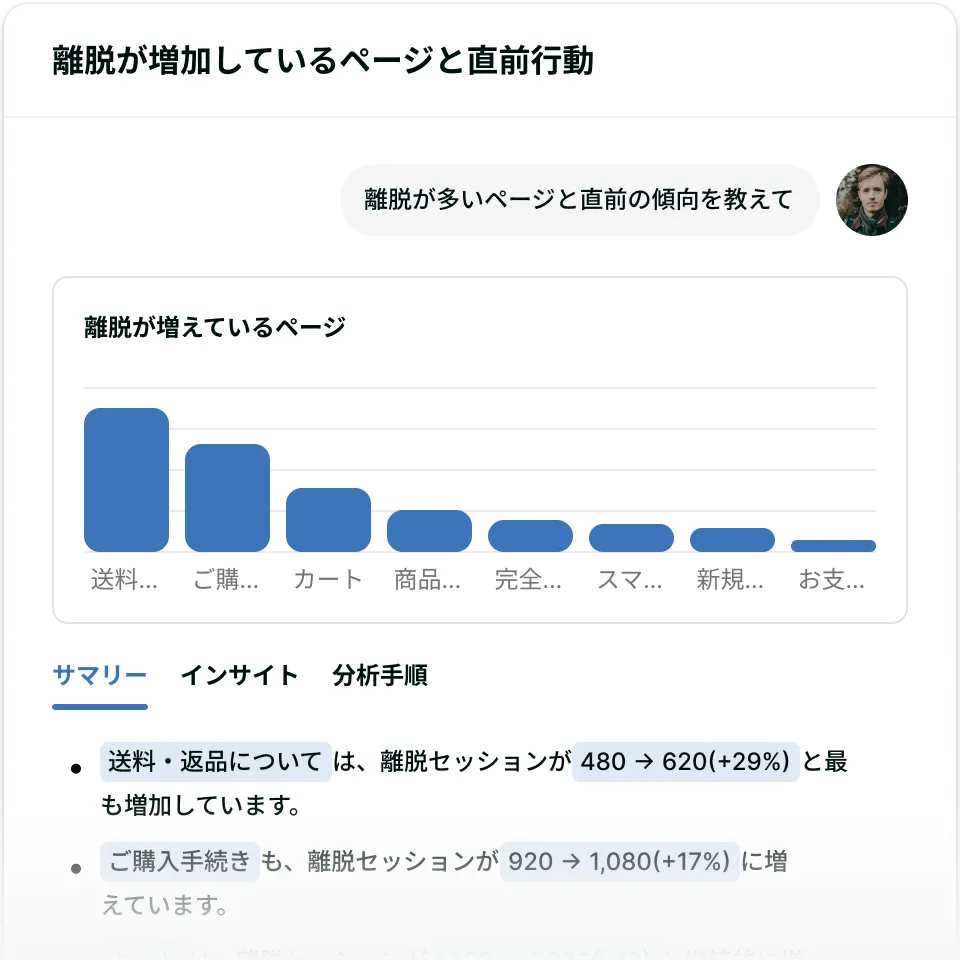This screenshot has height=960, width=960.
Task: Click the 完全 bar in the chart
Action: tap(530, 536)
